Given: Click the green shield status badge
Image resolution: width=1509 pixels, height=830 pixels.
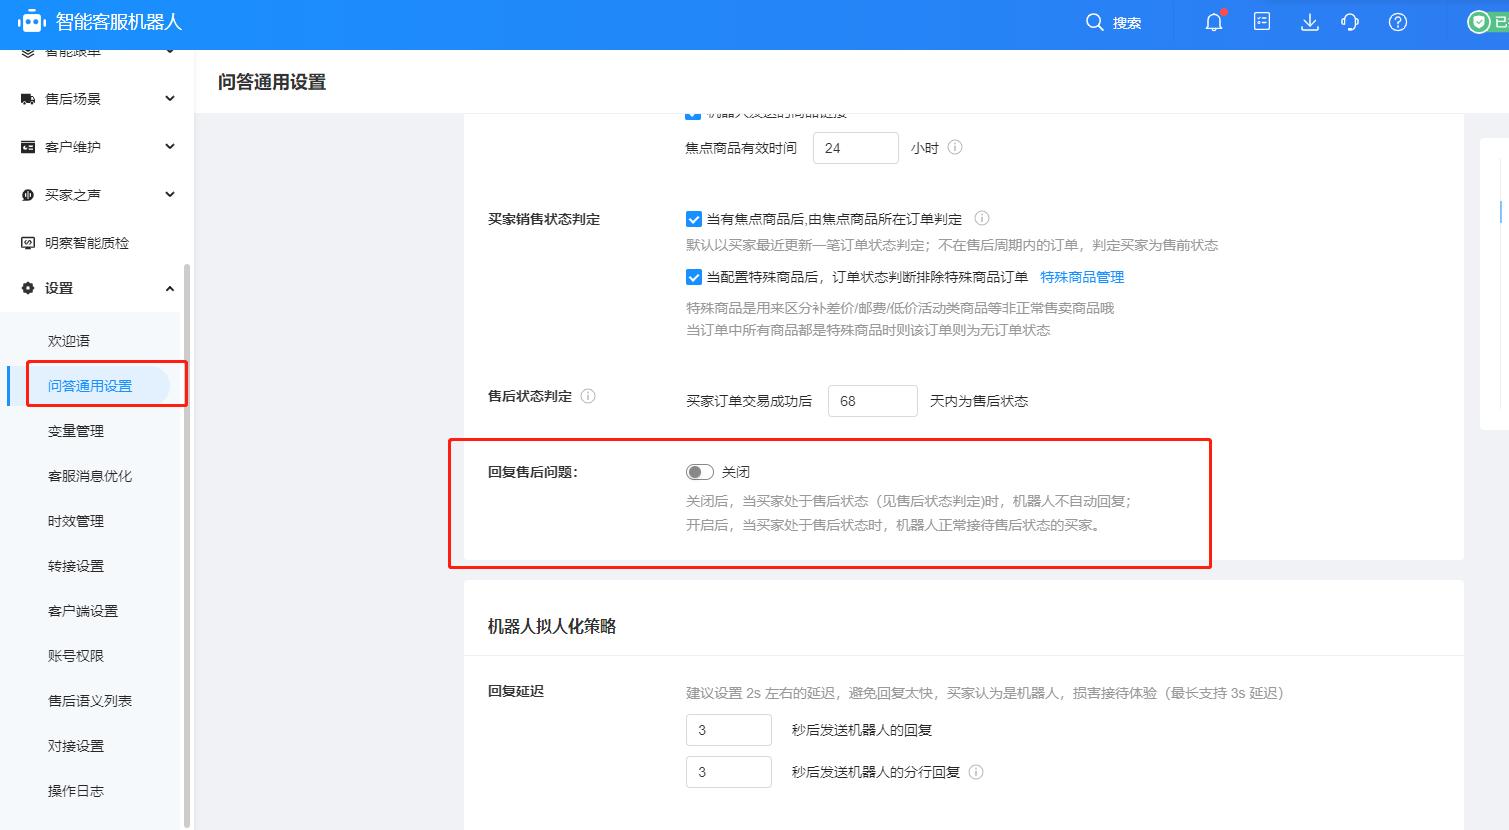Looking at the screenshot, I should (x=1479, y=22).
